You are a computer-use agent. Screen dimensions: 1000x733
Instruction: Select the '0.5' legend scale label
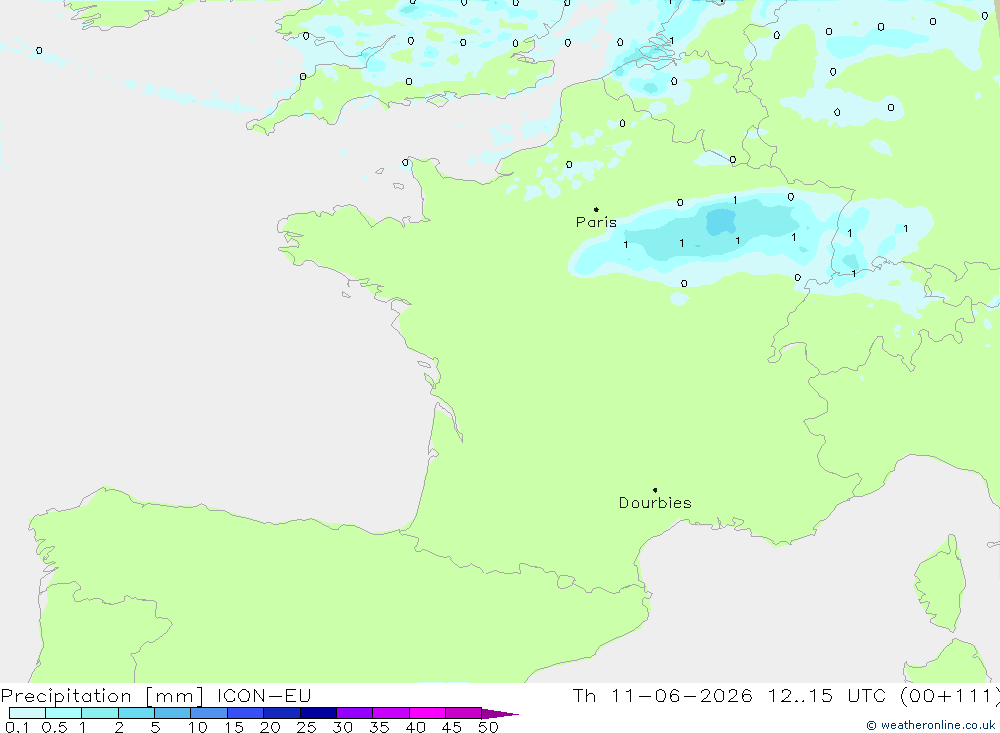click(54, 727)
